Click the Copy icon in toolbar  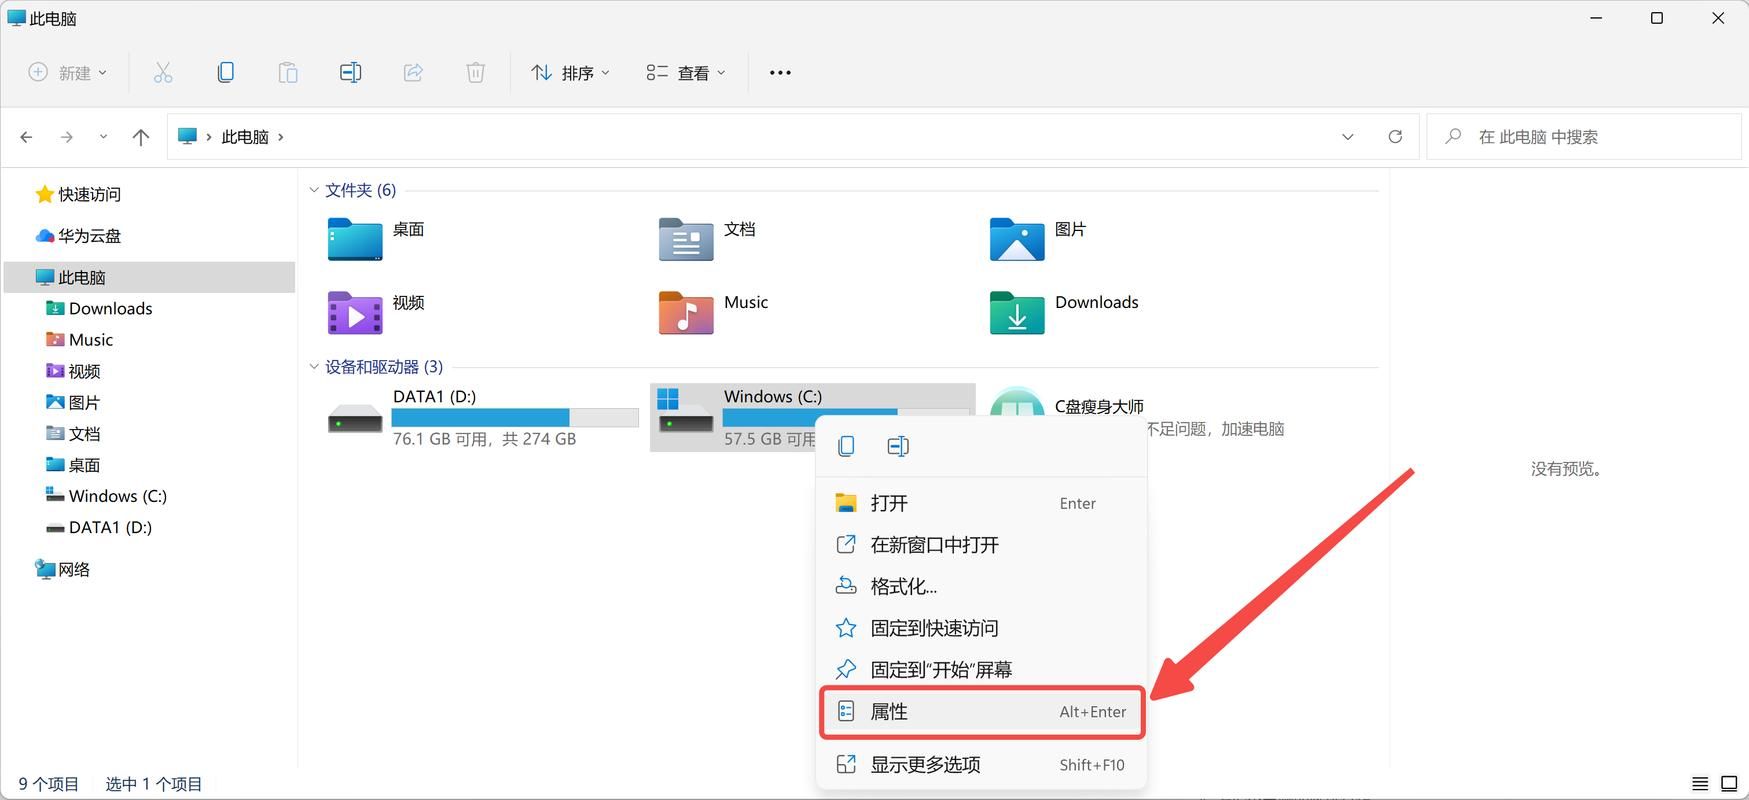(x=226, y=72)
